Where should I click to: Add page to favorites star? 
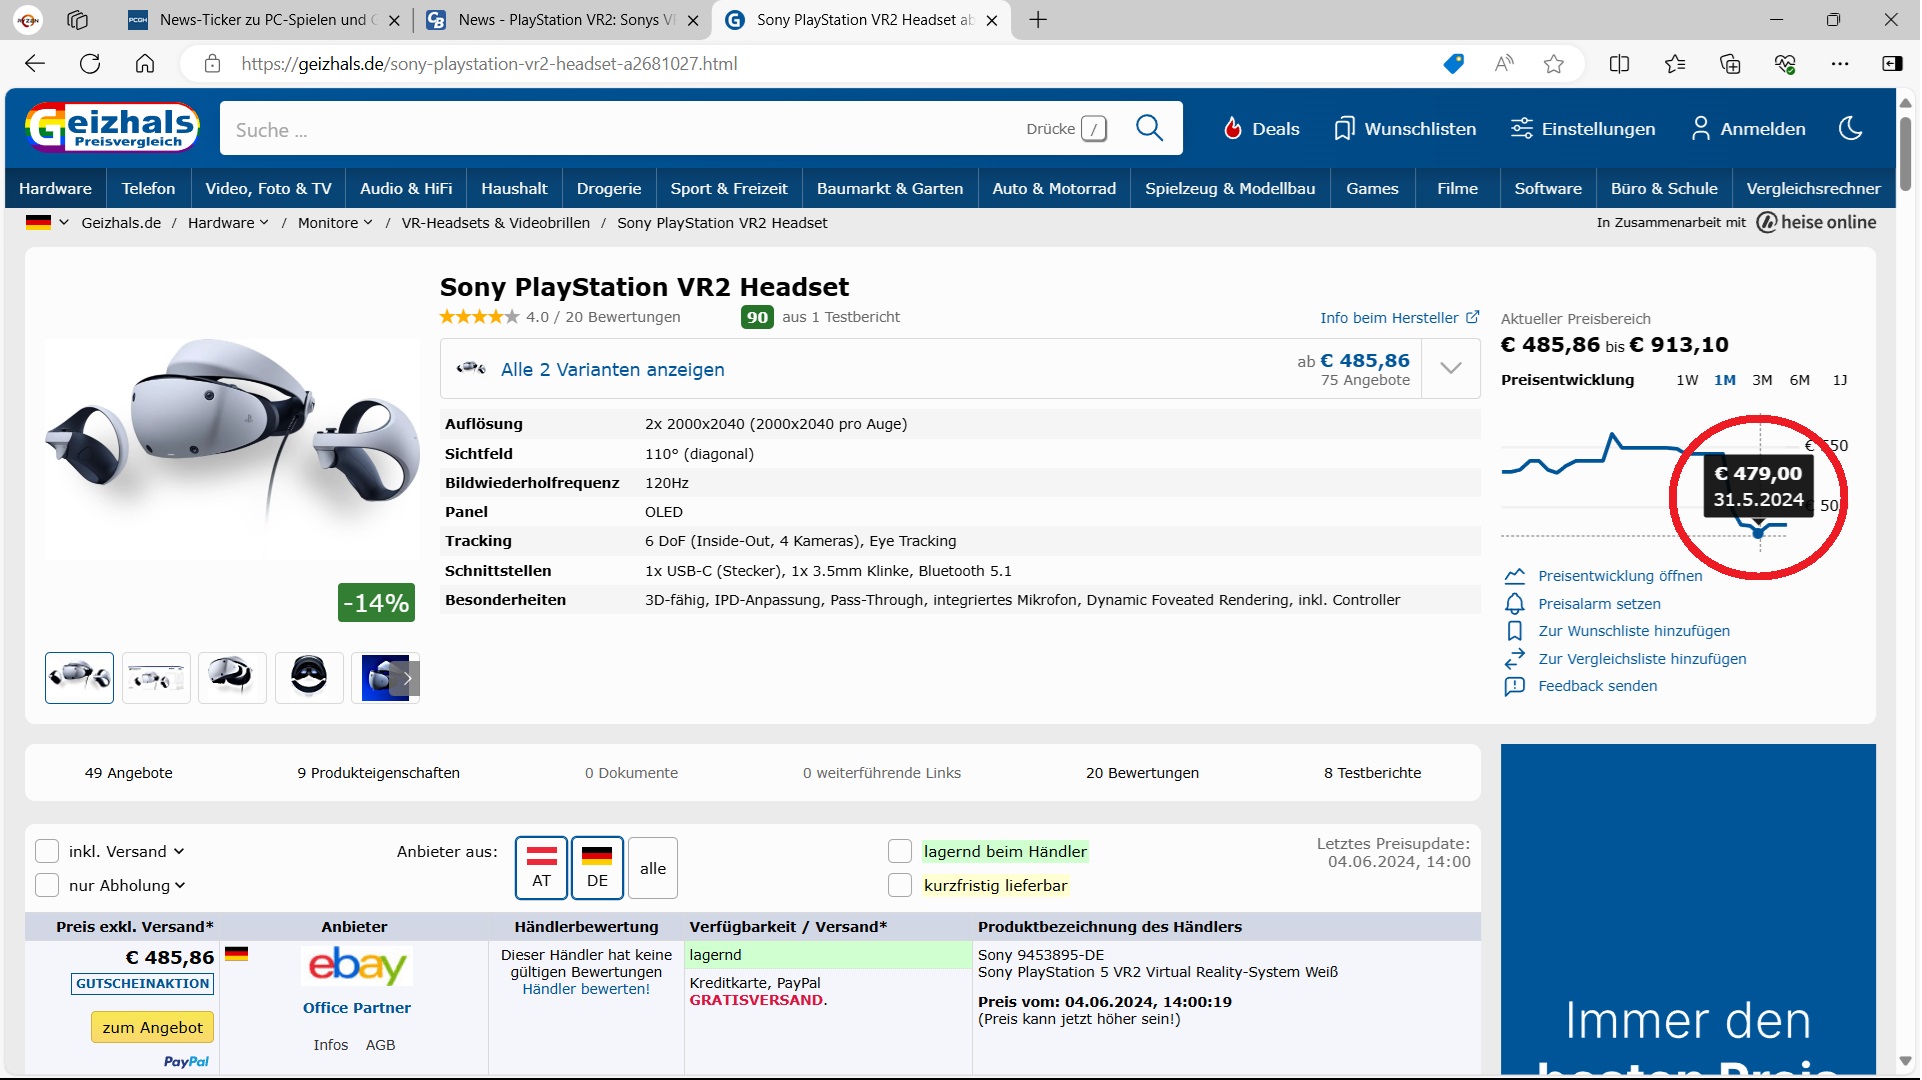pos(1554,64)
